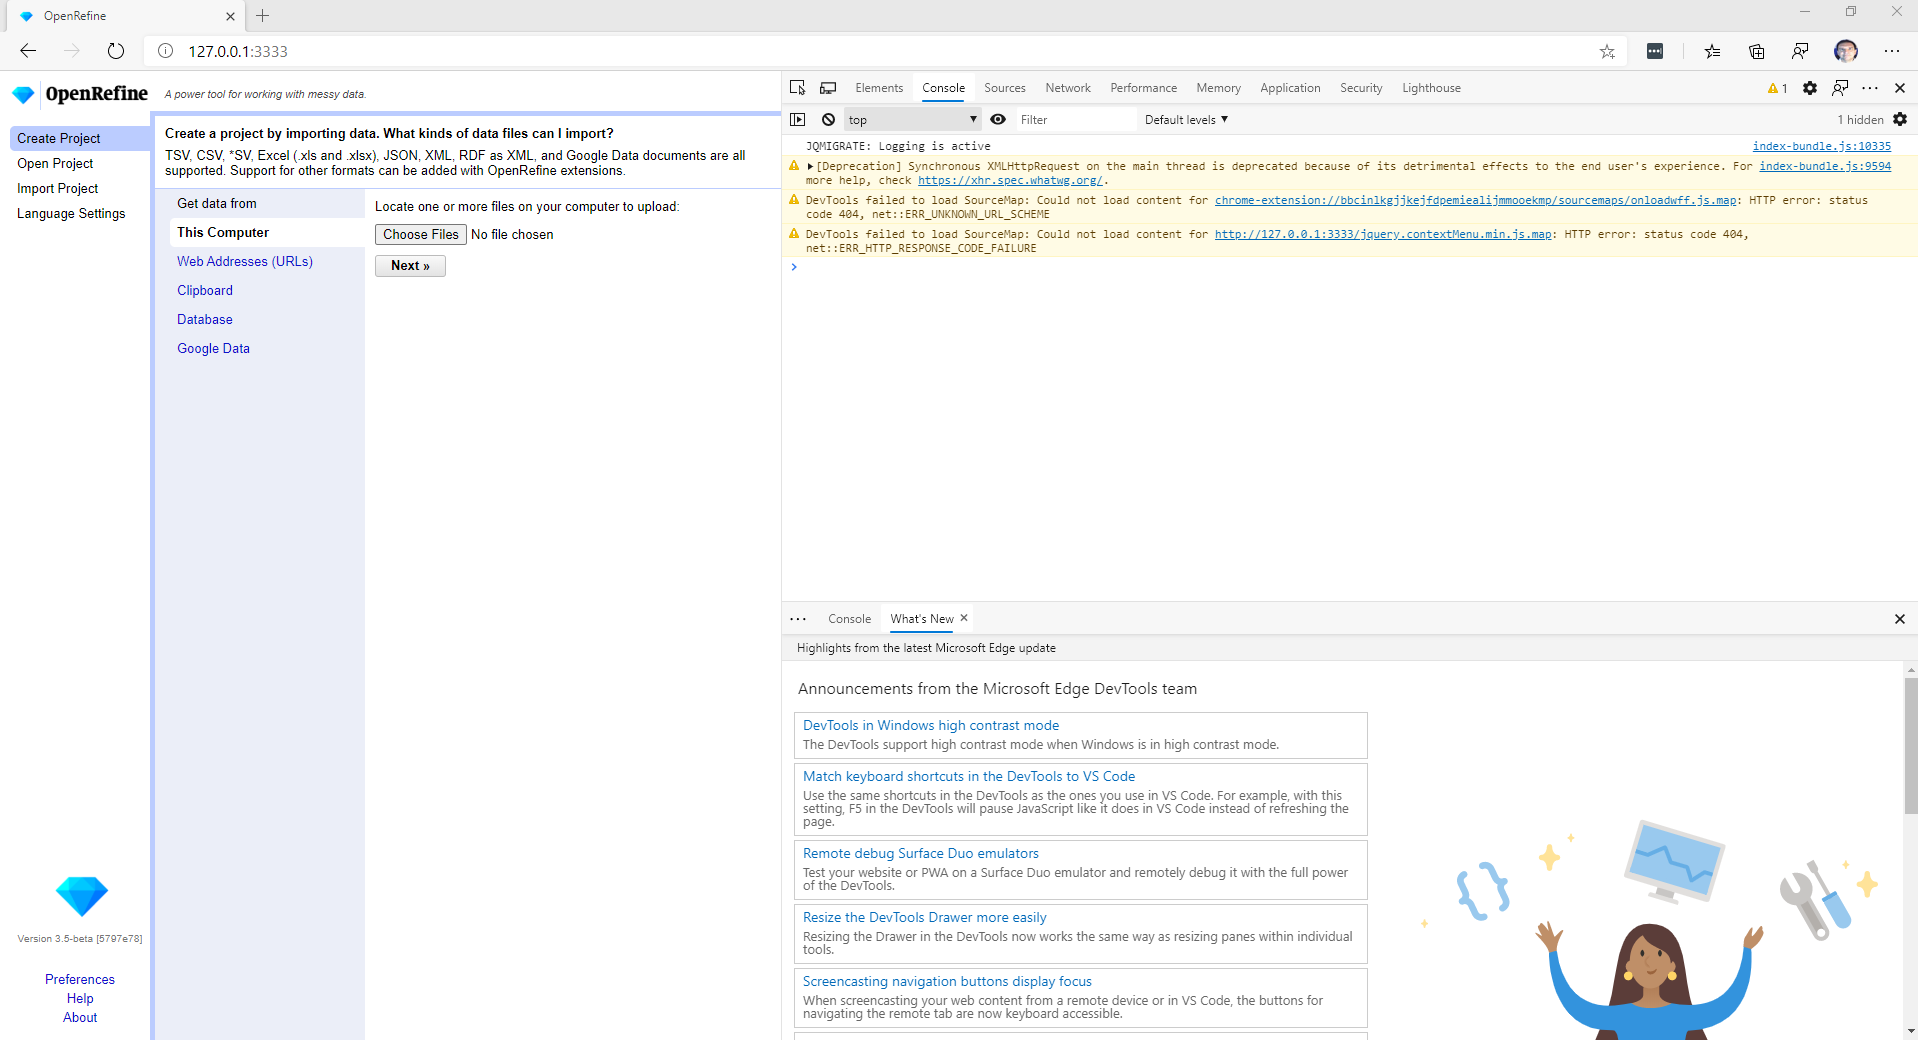The width and height of the screenshot is (1918, 1040).
Task: Open a new browser tab
Action: click(263, 15)
